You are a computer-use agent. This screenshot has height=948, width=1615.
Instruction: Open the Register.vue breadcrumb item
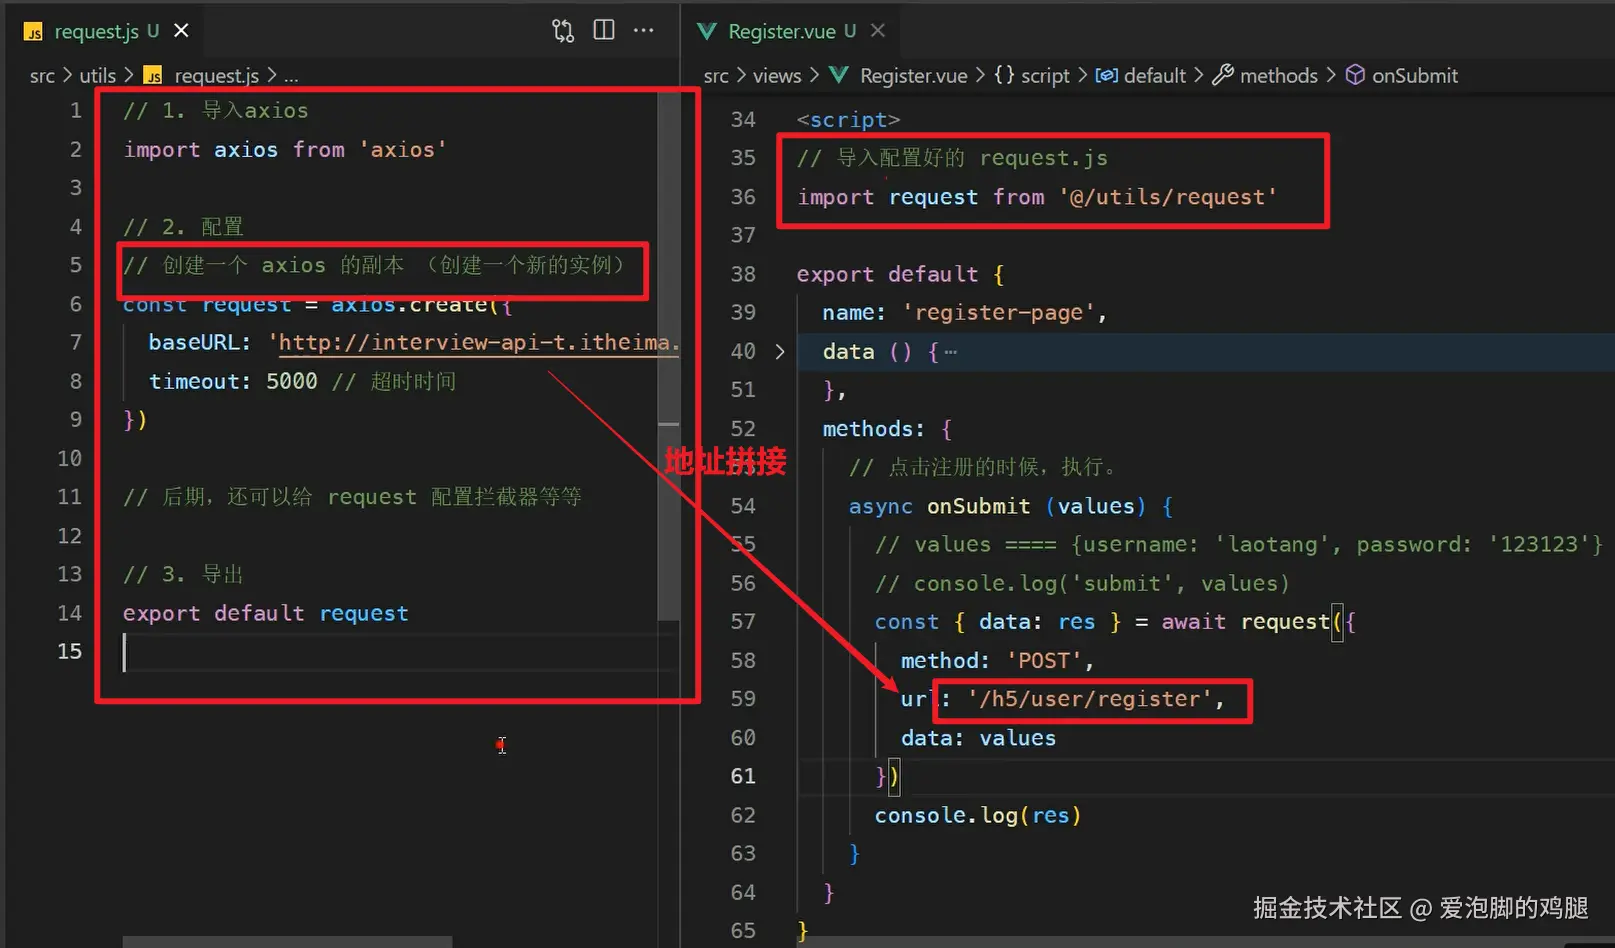(x=899, y=76)
